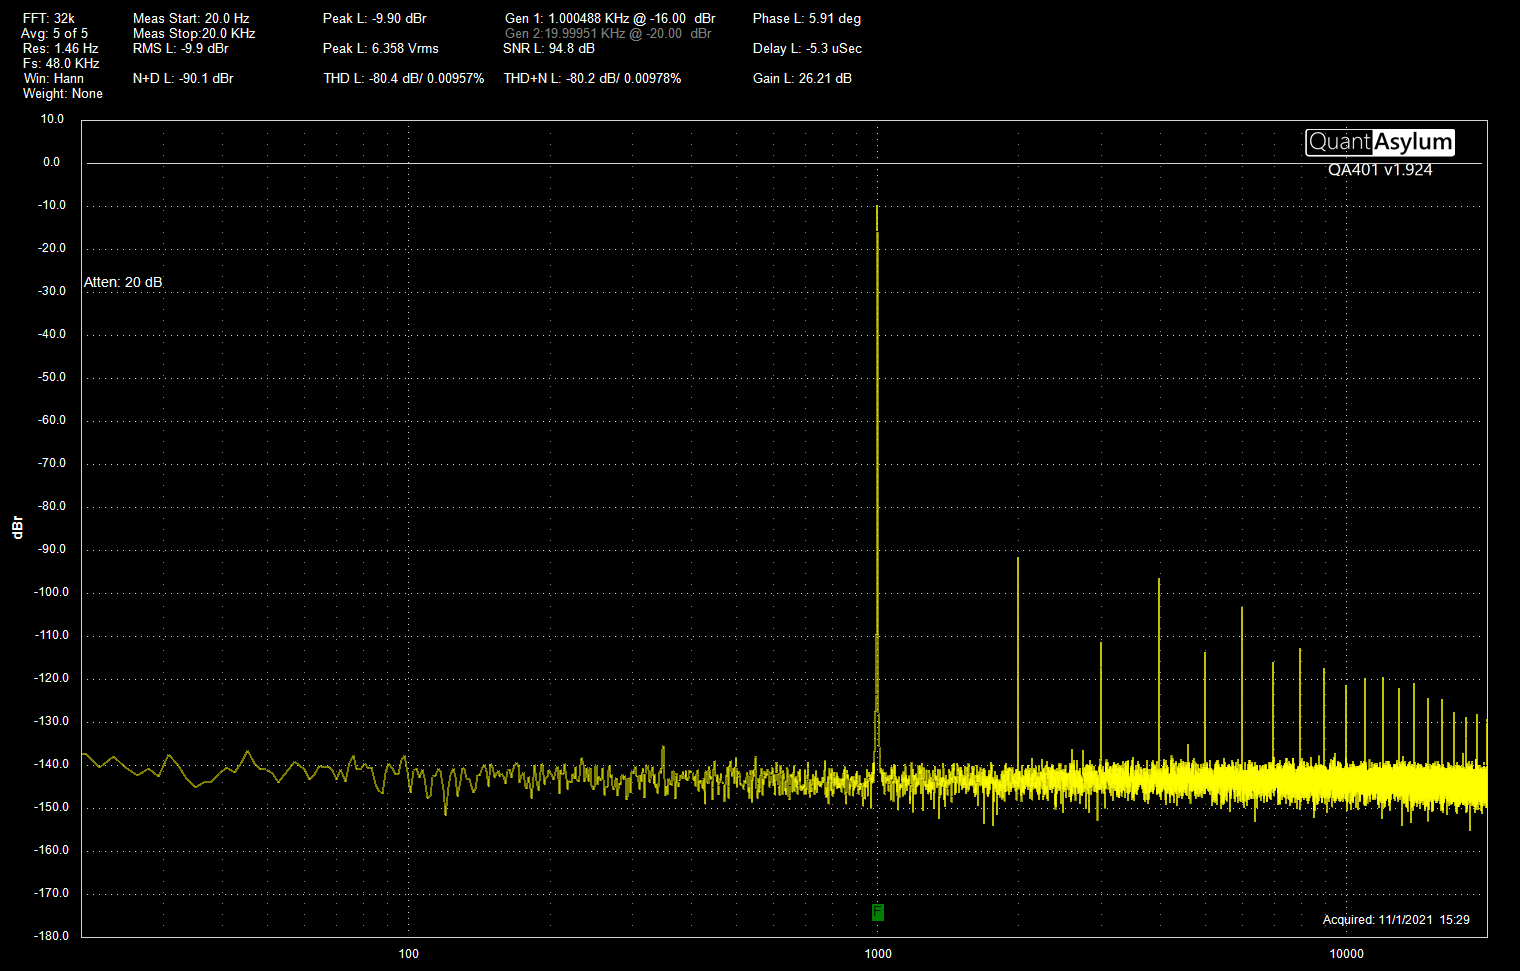Click the 'Win: Hann' text
The height and width of the screenshot is (971, 1520).
pyautogui.click(x=54, y=78)
